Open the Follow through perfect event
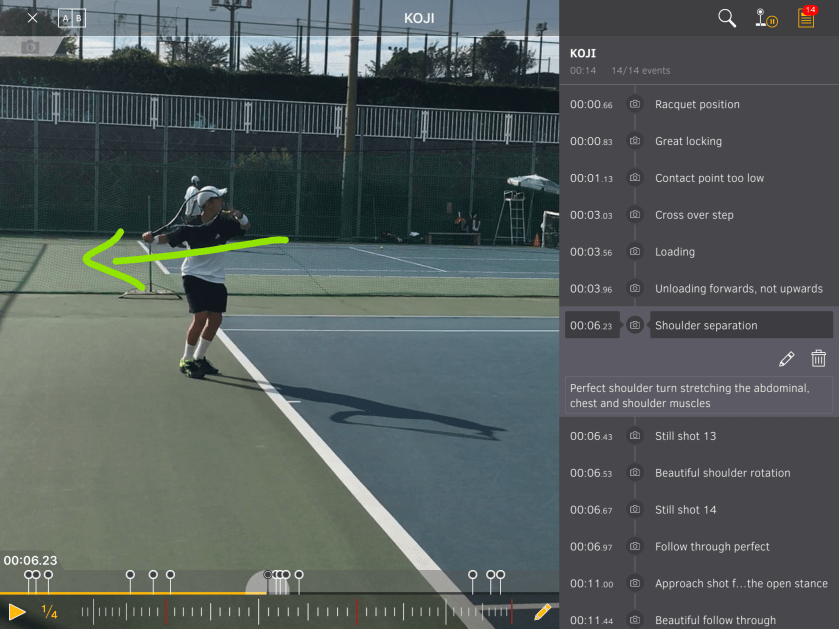The width and height of the screenshot is (839, 629). click(712, 547)
